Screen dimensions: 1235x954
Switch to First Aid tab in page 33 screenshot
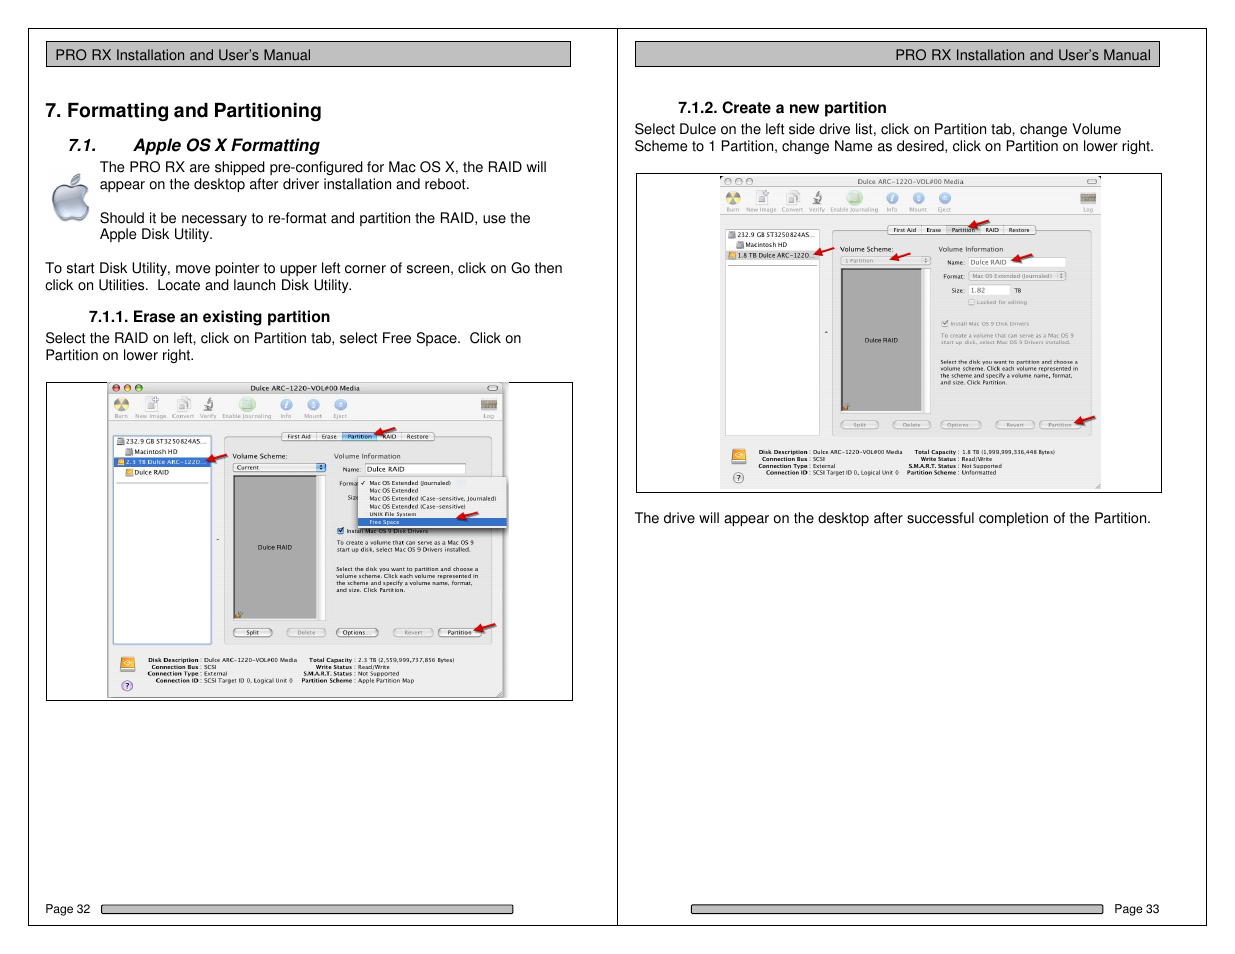(x=905, y=230)
